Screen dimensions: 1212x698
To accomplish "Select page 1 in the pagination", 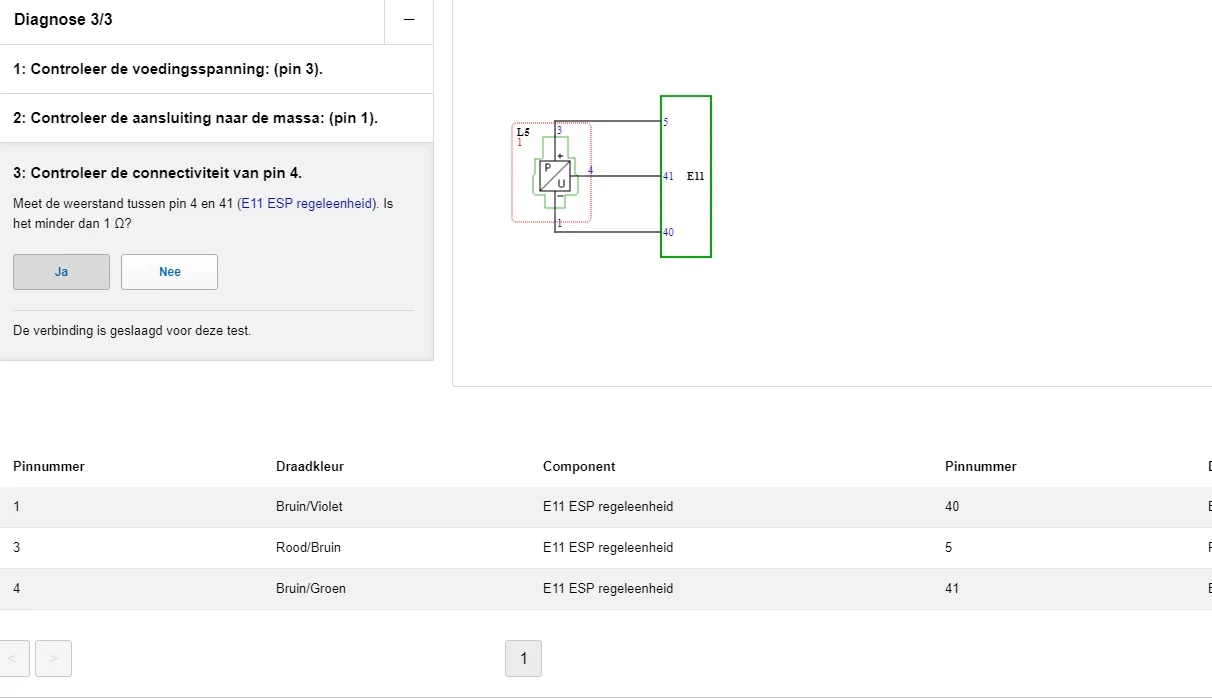I will coord(523,658).
